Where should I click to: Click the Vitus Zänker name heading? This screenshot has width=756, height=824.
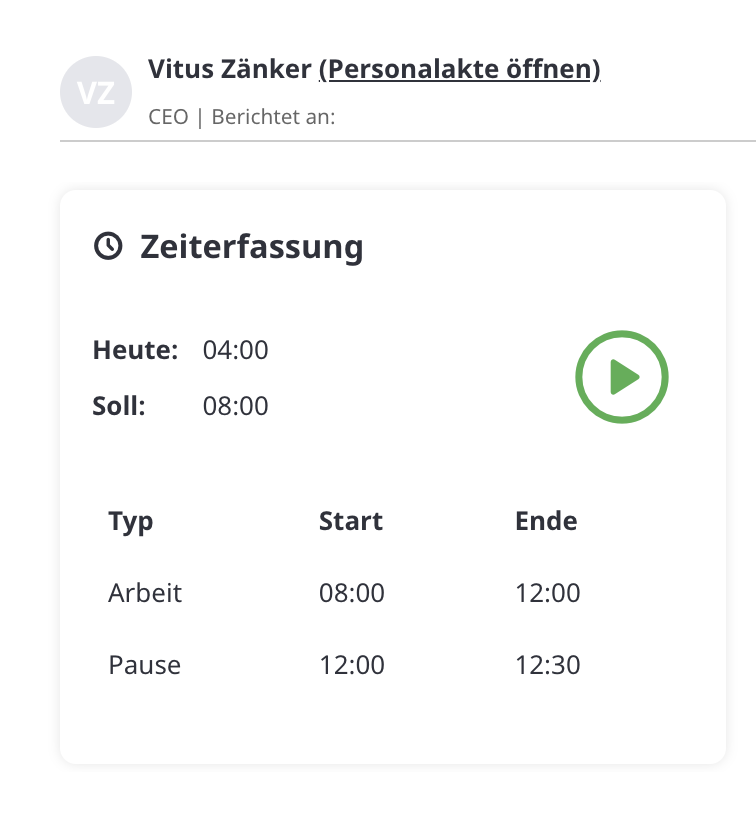[x=230, y=69]
